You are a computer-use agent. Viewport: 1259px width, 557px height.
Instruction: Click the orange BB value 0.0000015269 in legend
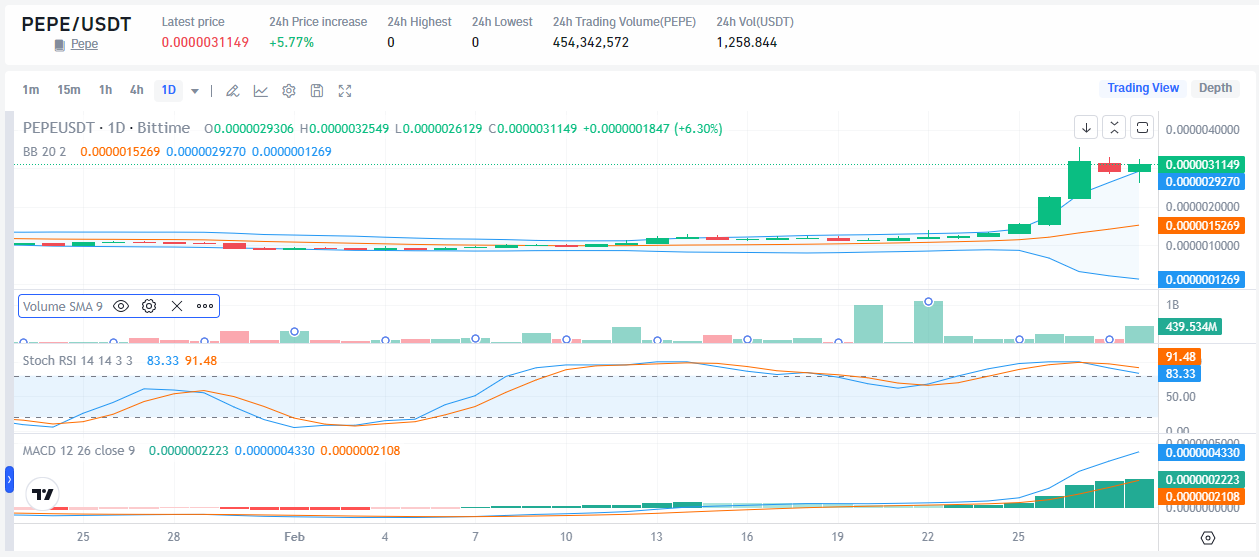(120, 151)
